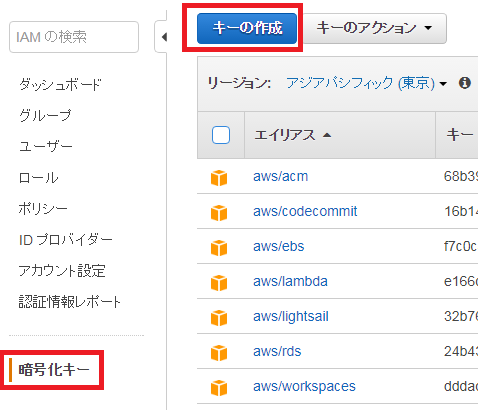Image resolution: width=478 pixels, height=410 pixels.
Task: Click the key ID starting 32b7
Action: pos(461,316)
